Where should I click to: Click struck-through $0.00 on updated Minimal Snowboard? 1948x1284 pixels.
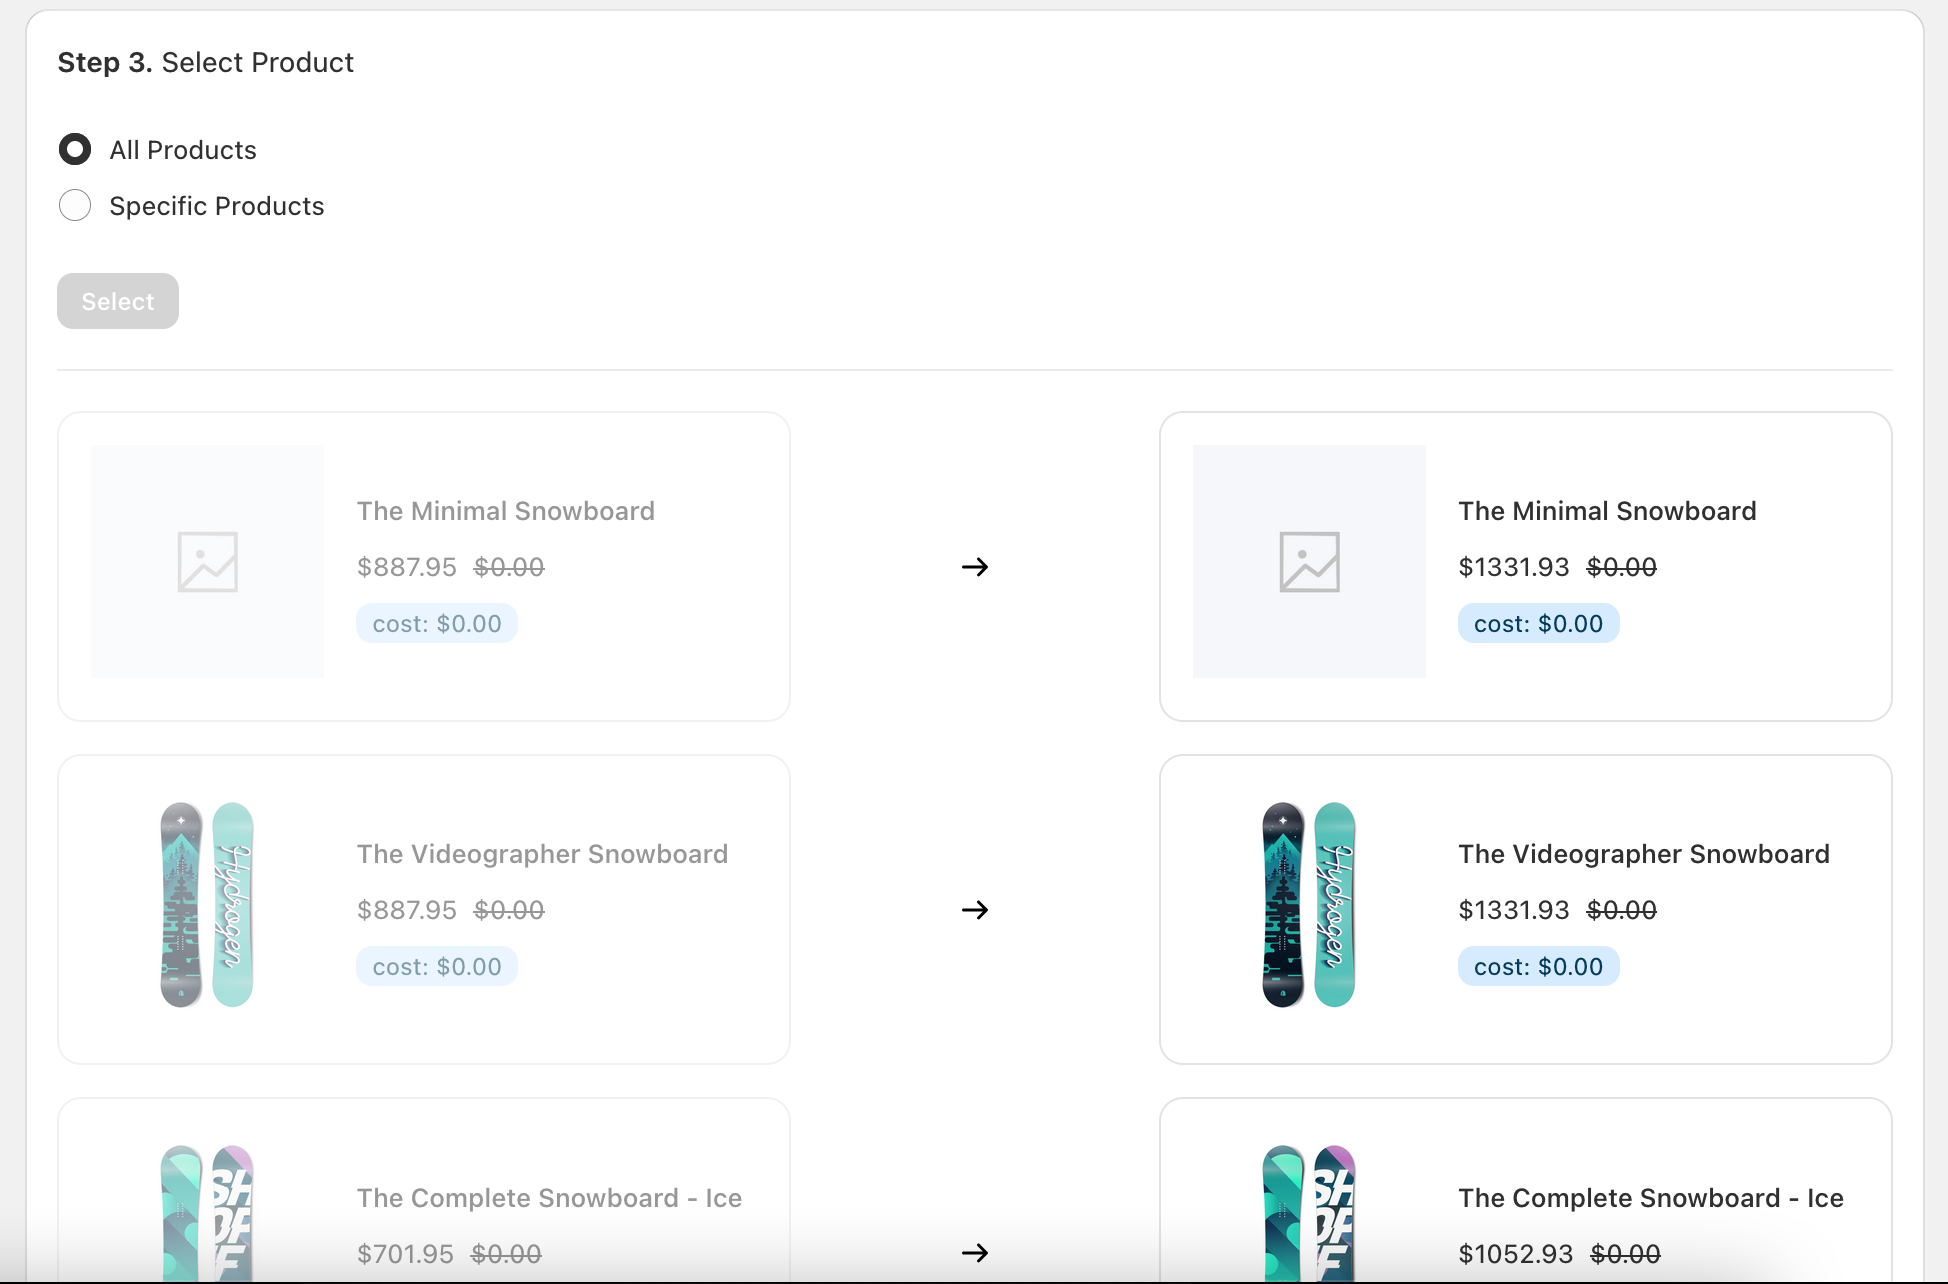click(x=1622, y=567)
